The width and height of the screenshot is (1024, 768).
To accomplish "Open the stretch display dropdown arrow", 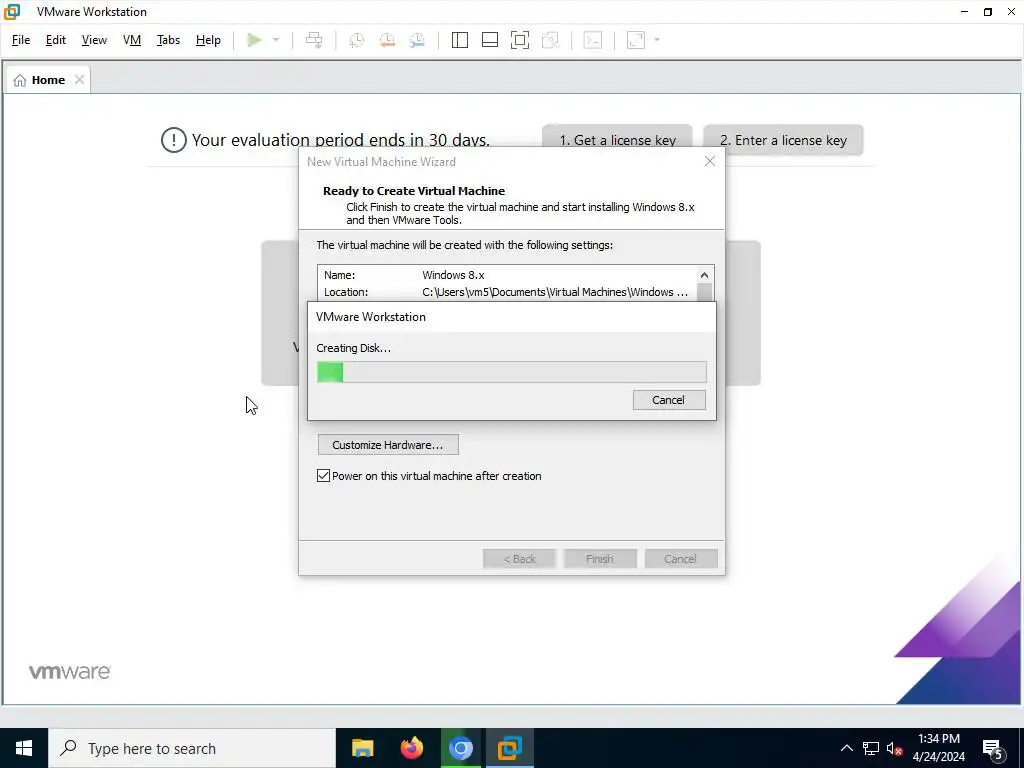I will point(657,40).
